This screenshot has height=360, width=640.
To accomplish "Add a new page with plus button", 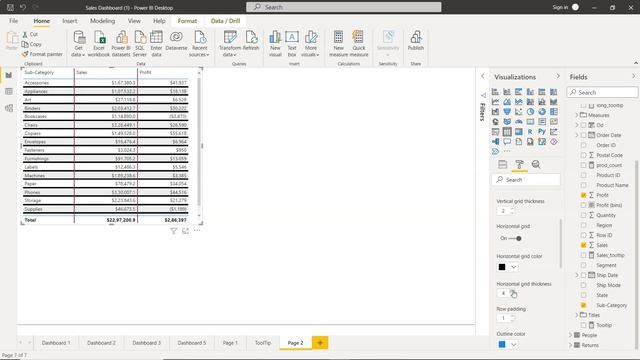I will click(x=320, y=343).
